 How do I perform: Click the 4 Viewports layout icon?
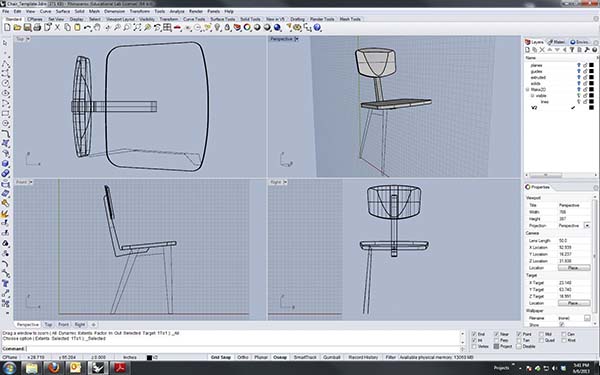tap(167, 28)
